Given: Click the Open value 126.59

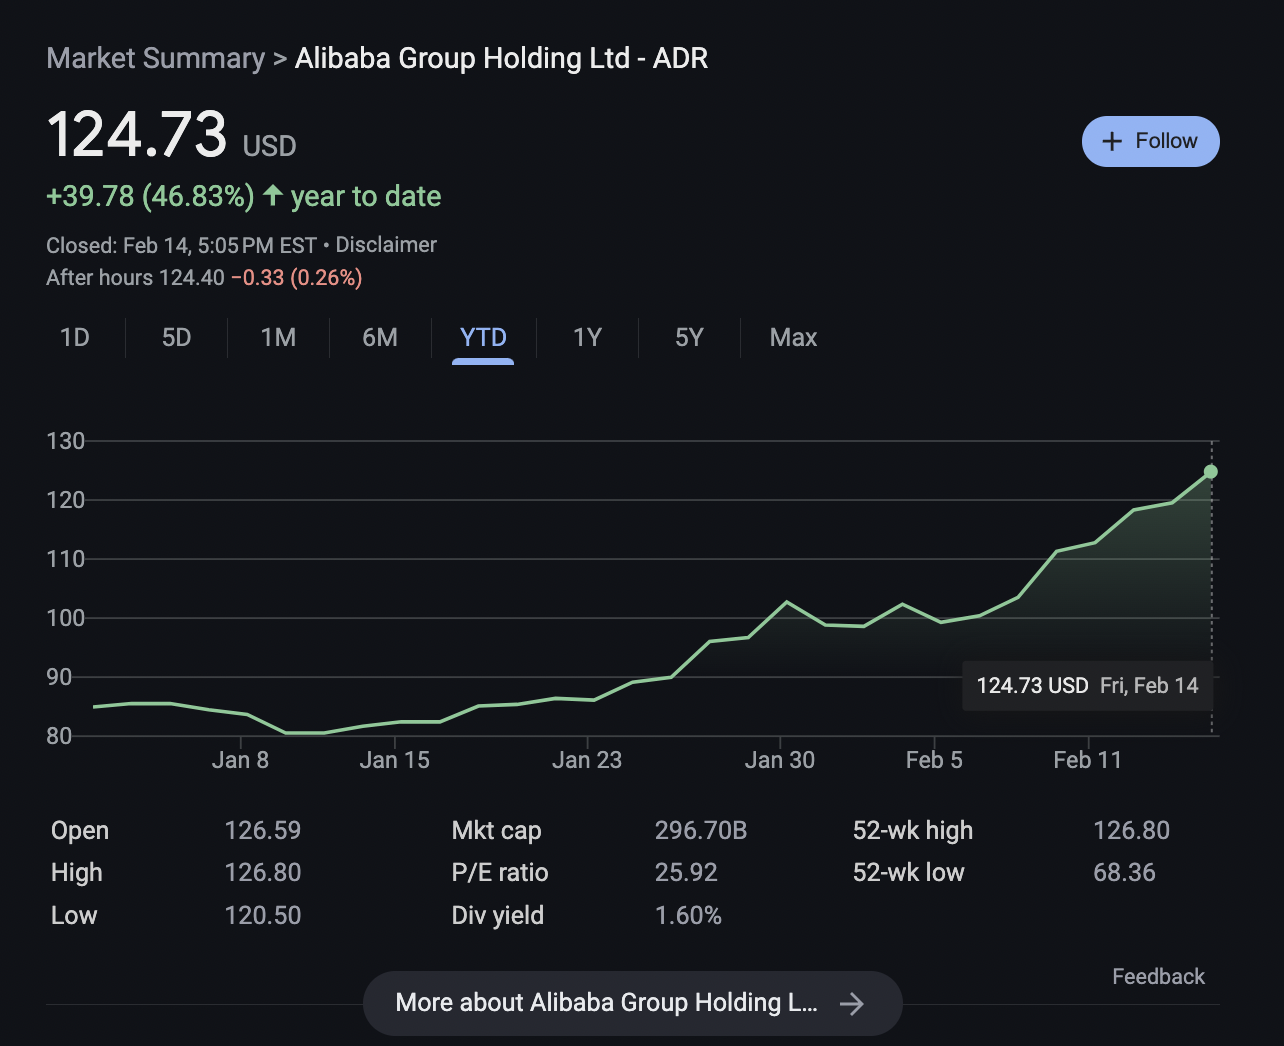Looking at the screenshot, I should [x=262, y=830].
